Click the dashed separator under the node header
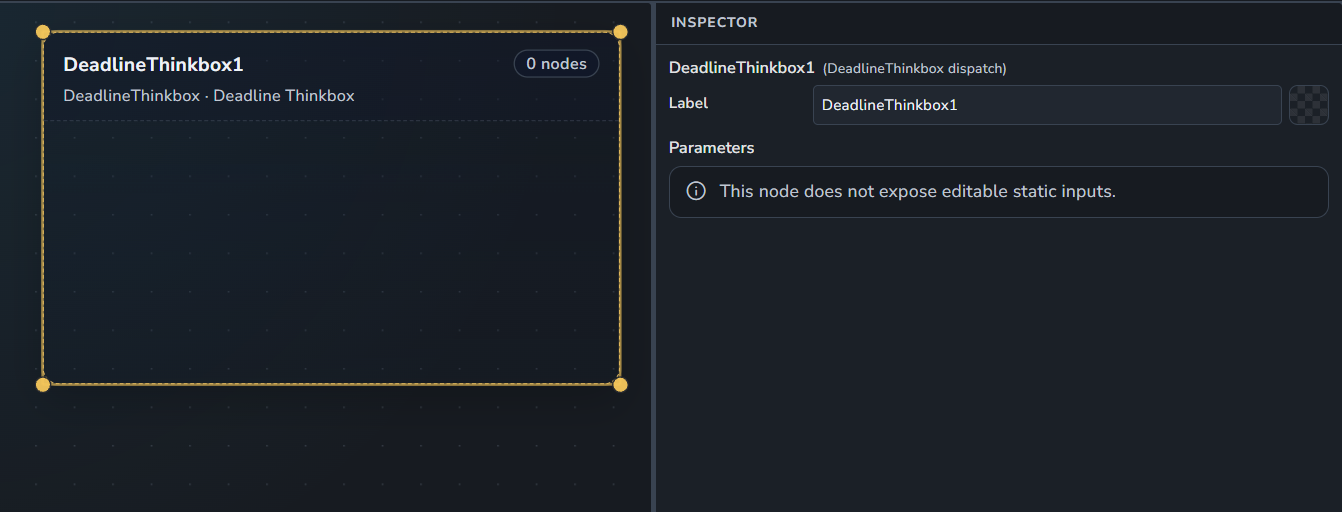This screenshot has height=512, width=1342. tap(331, 121)
